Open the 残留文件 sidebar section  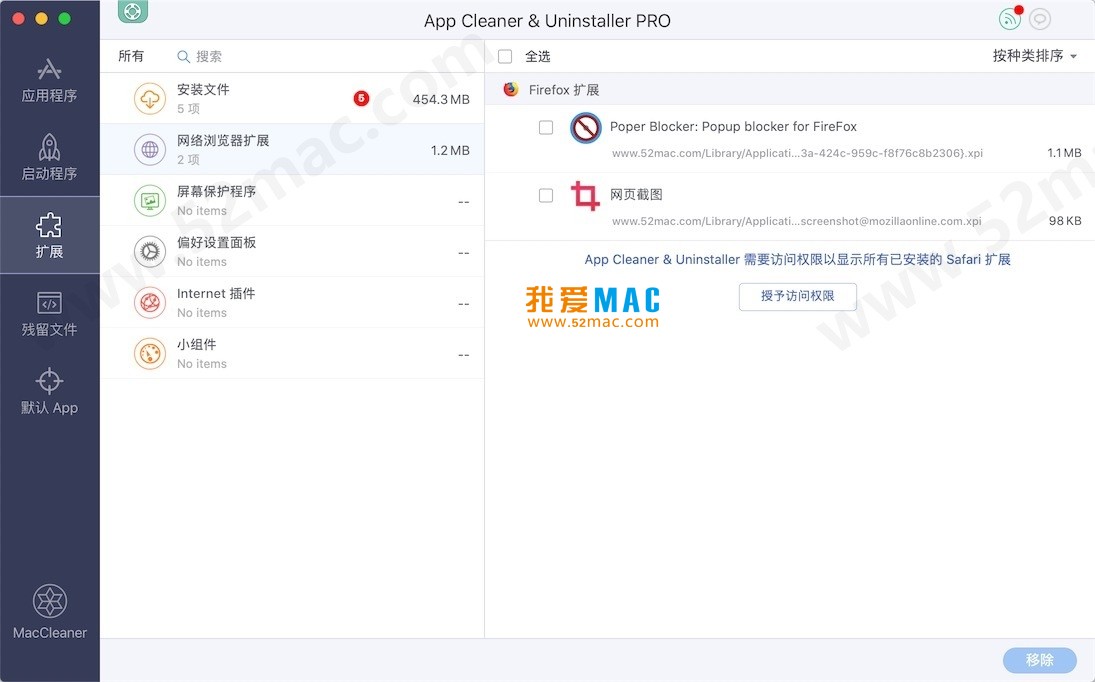[49, 313]
